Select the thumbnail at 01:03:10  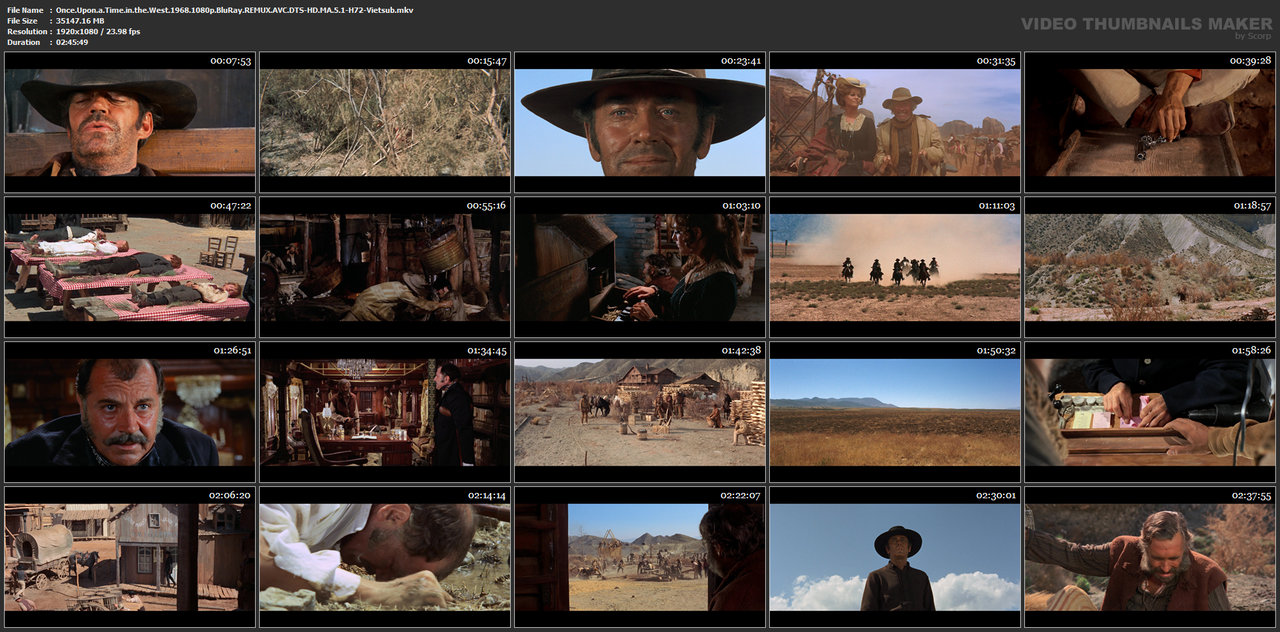(640, 267)
